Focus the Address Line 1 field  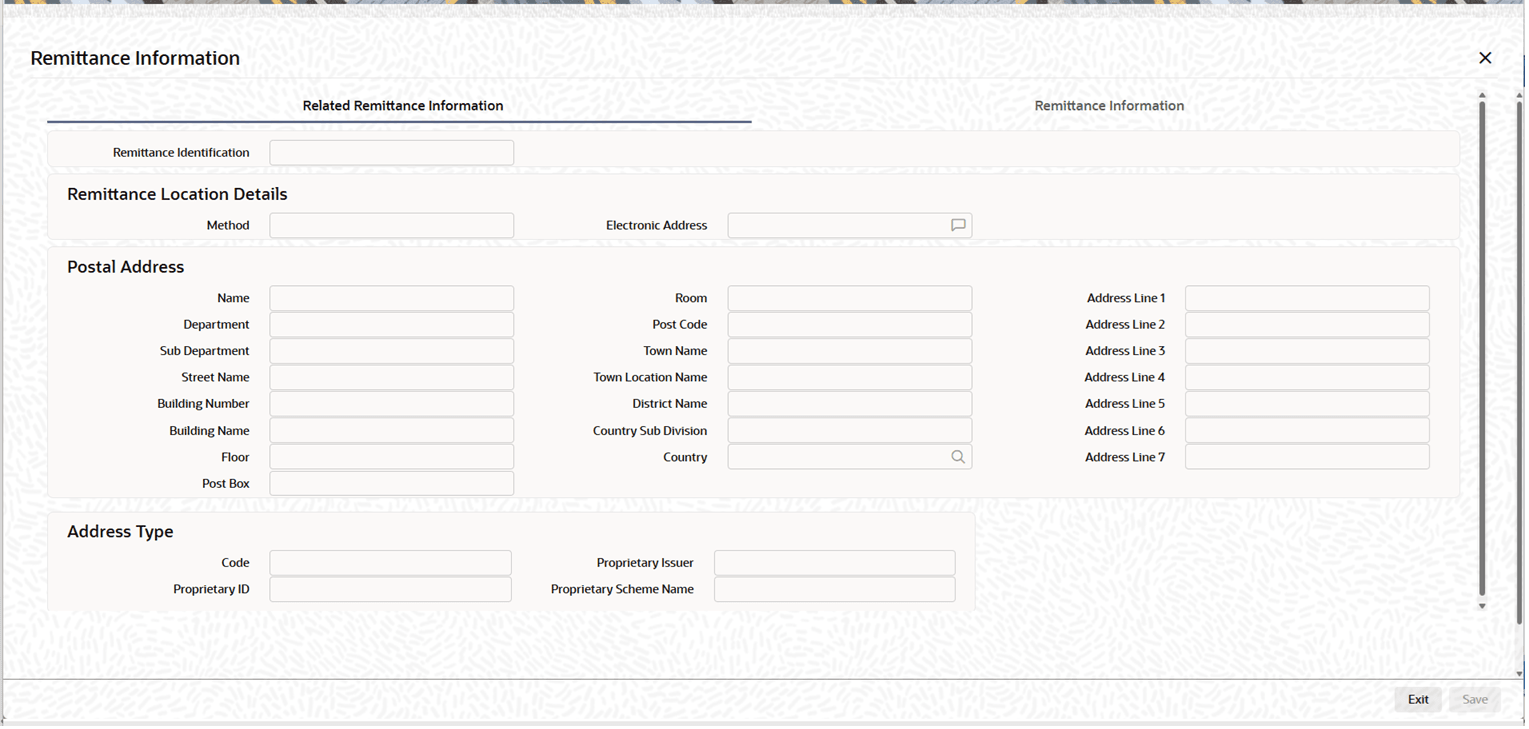pyautogui.click(x=1307, y=298)
